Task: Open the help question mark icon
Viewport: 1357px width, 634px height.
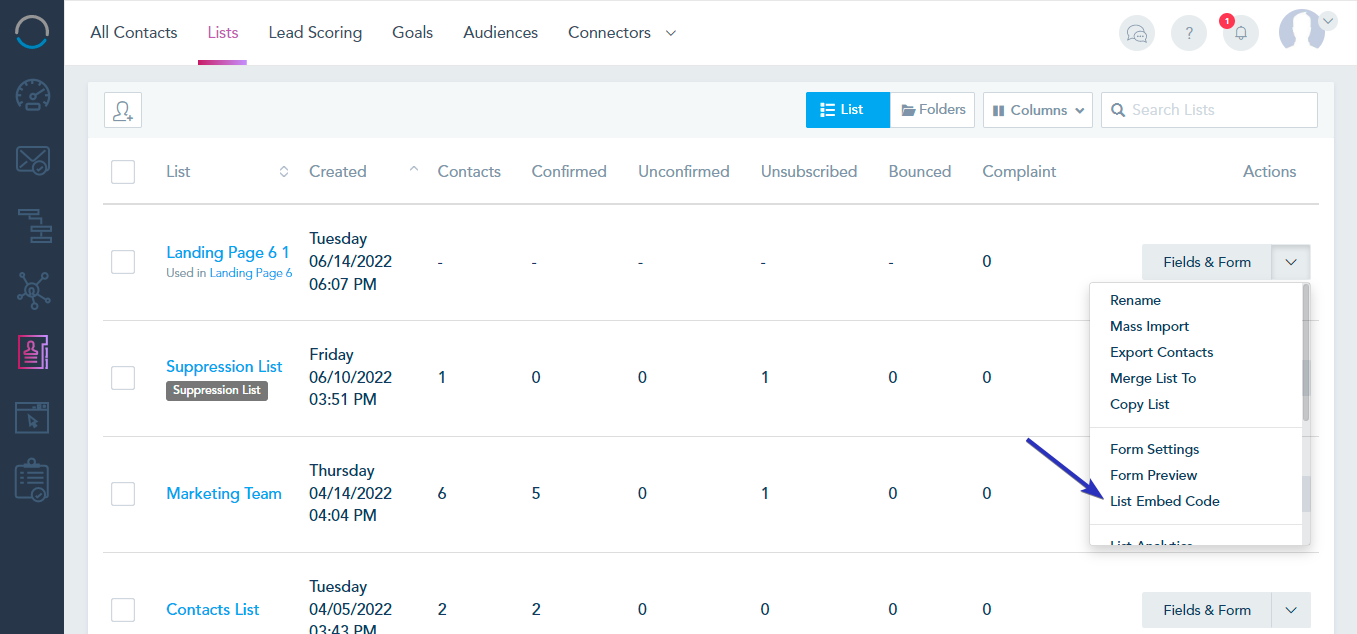Action: [1189, 33]
